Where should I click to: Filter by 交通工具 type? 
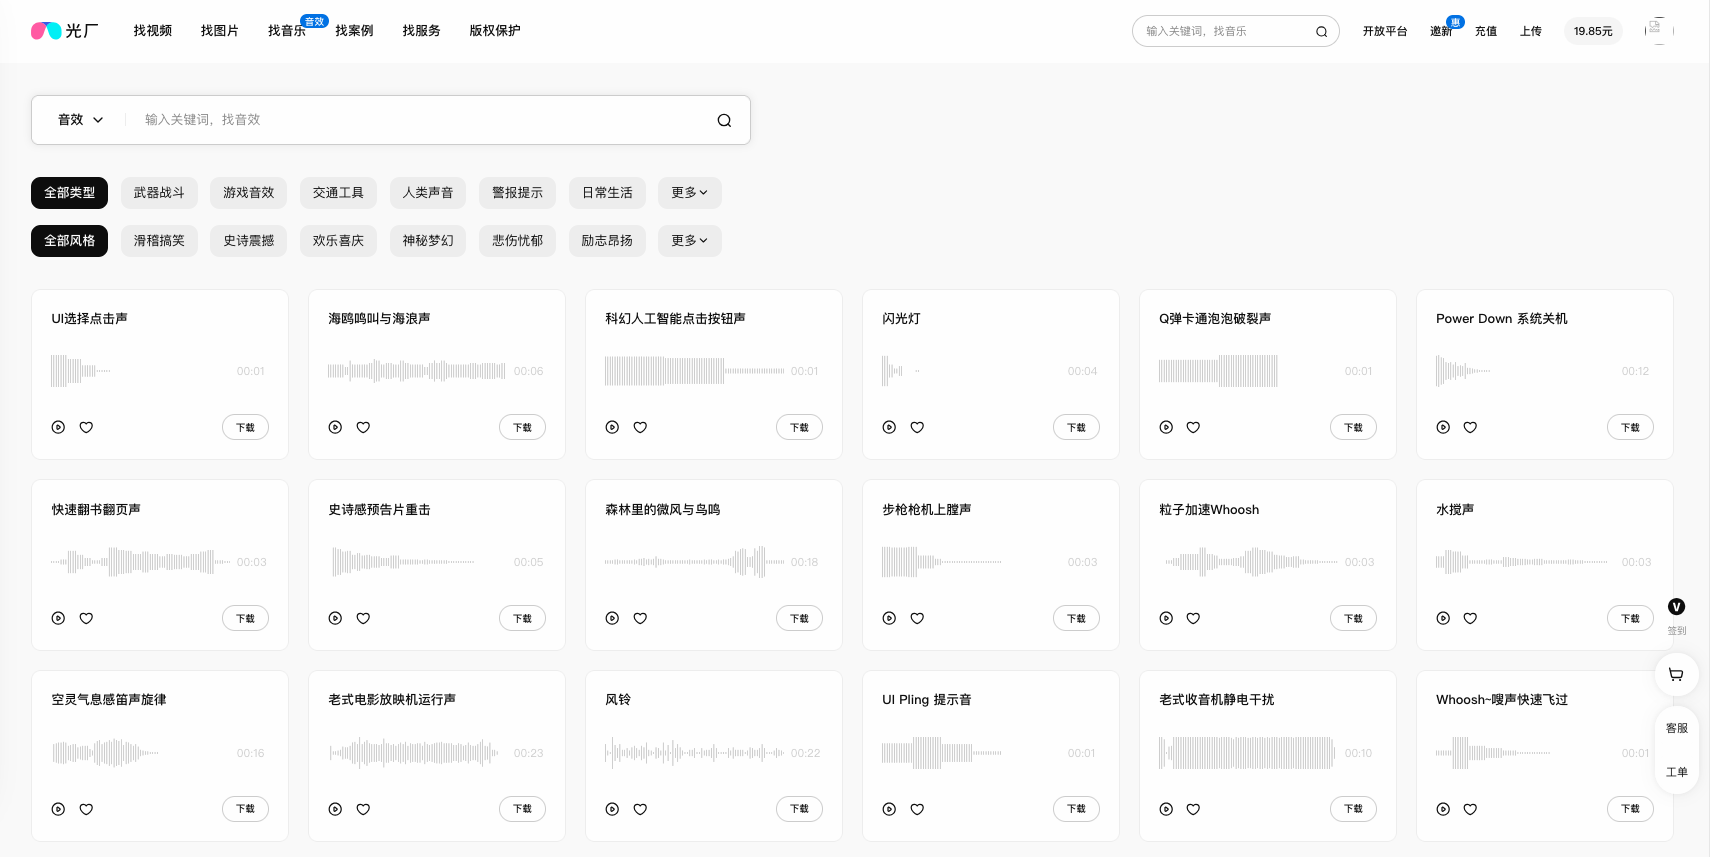[x=338, y=192]
